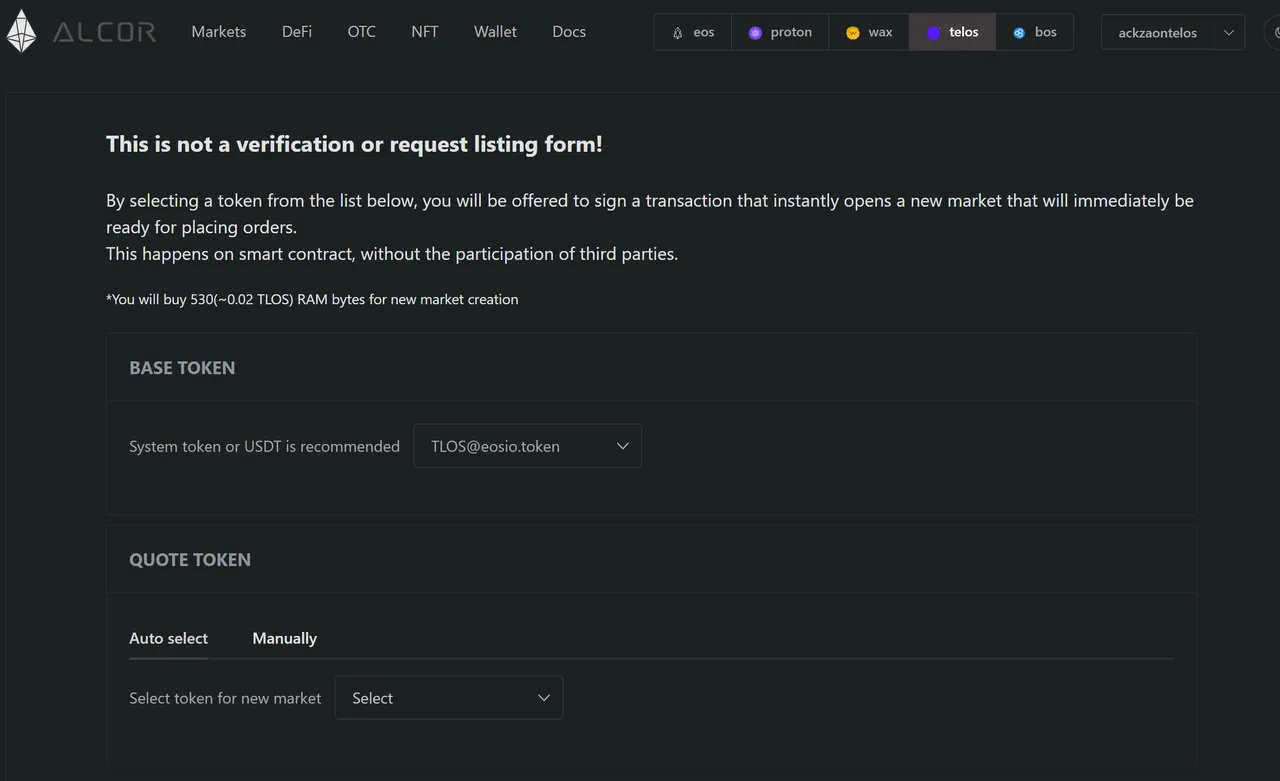Screen dimensions: 1280x781
Task: Switch to the Auto select tab
Action: click(168, 638)
